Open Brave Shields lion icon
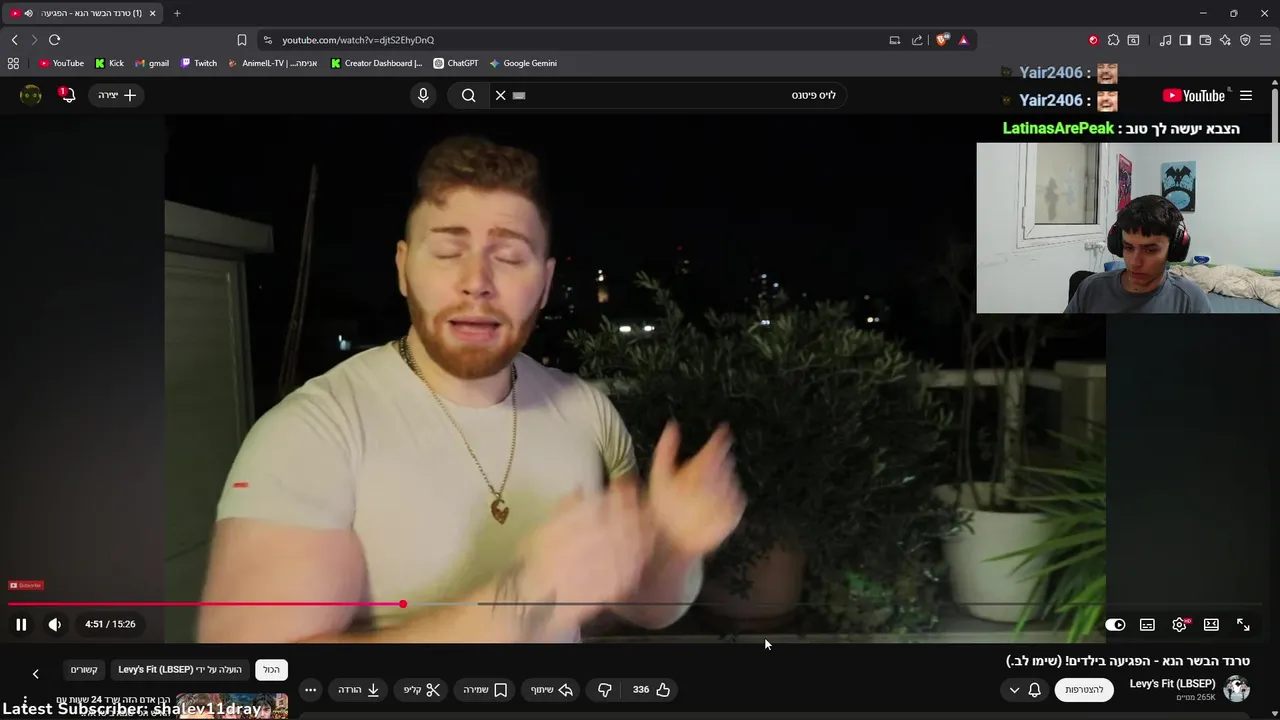This screenshot has height=720, width=1280. 942,40
